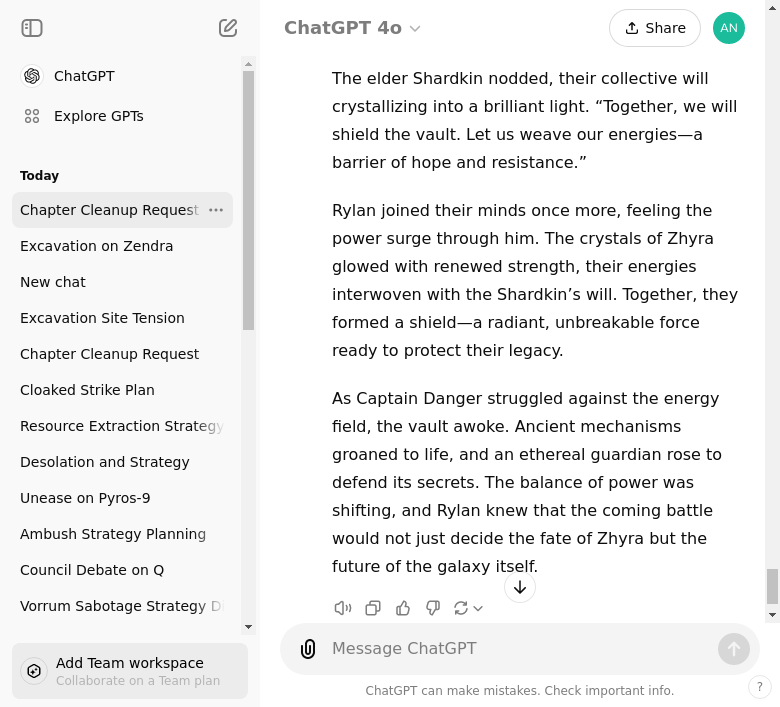Click the sidebar chat list scrollbar
This screenshot has width=780, height=707.
tap(248, 200)
